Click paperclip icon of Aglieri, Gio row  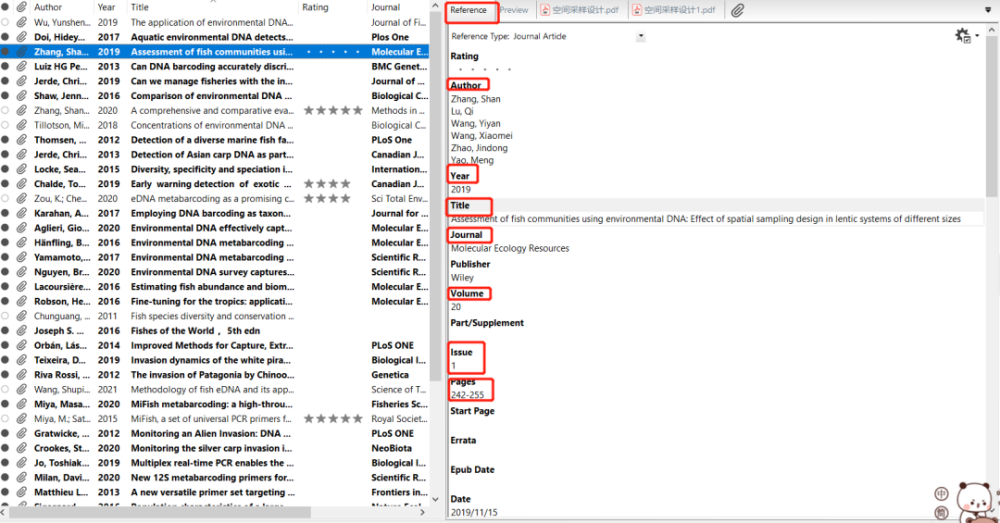pos(22,228)
